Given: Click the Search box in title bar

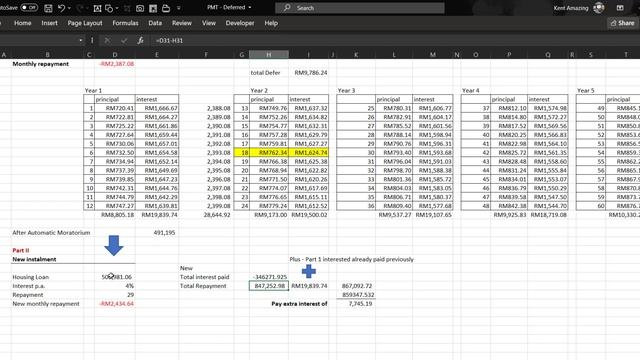Looking at the screenshot, I should pos(360,8).
